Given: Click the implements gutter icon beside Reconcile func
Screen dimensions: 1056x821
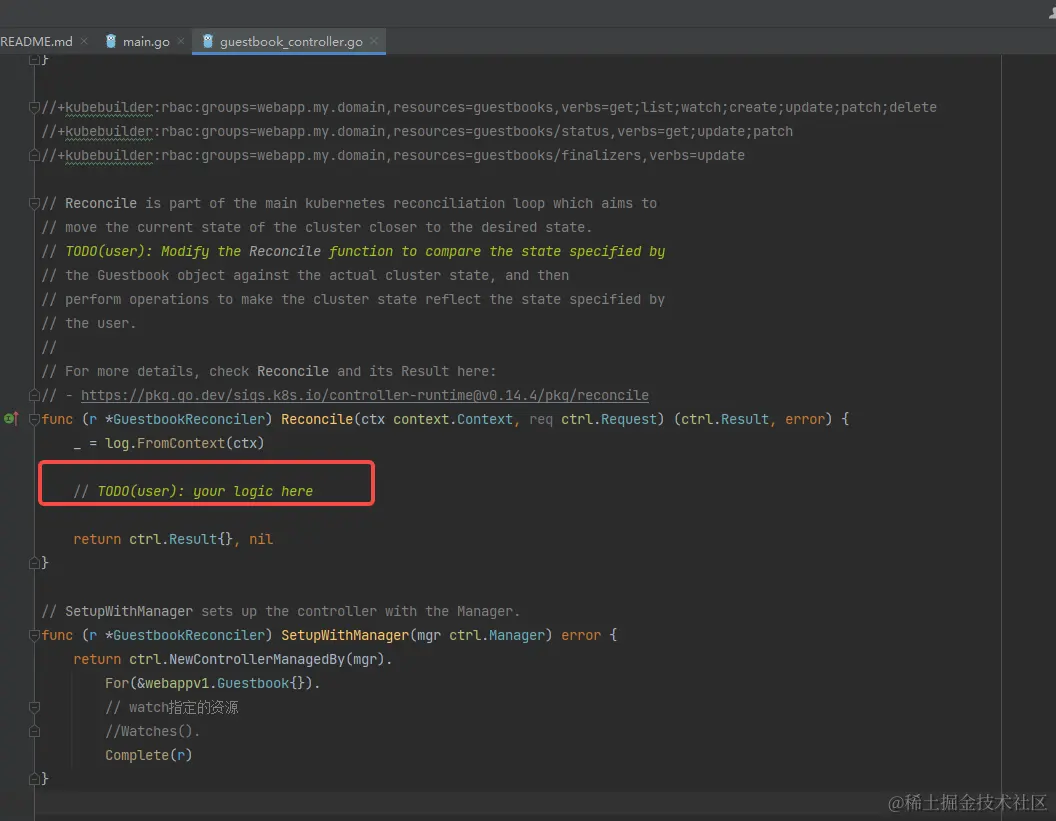Looking at the screenshot, I should pyautogui.click(x=11, y=419).
